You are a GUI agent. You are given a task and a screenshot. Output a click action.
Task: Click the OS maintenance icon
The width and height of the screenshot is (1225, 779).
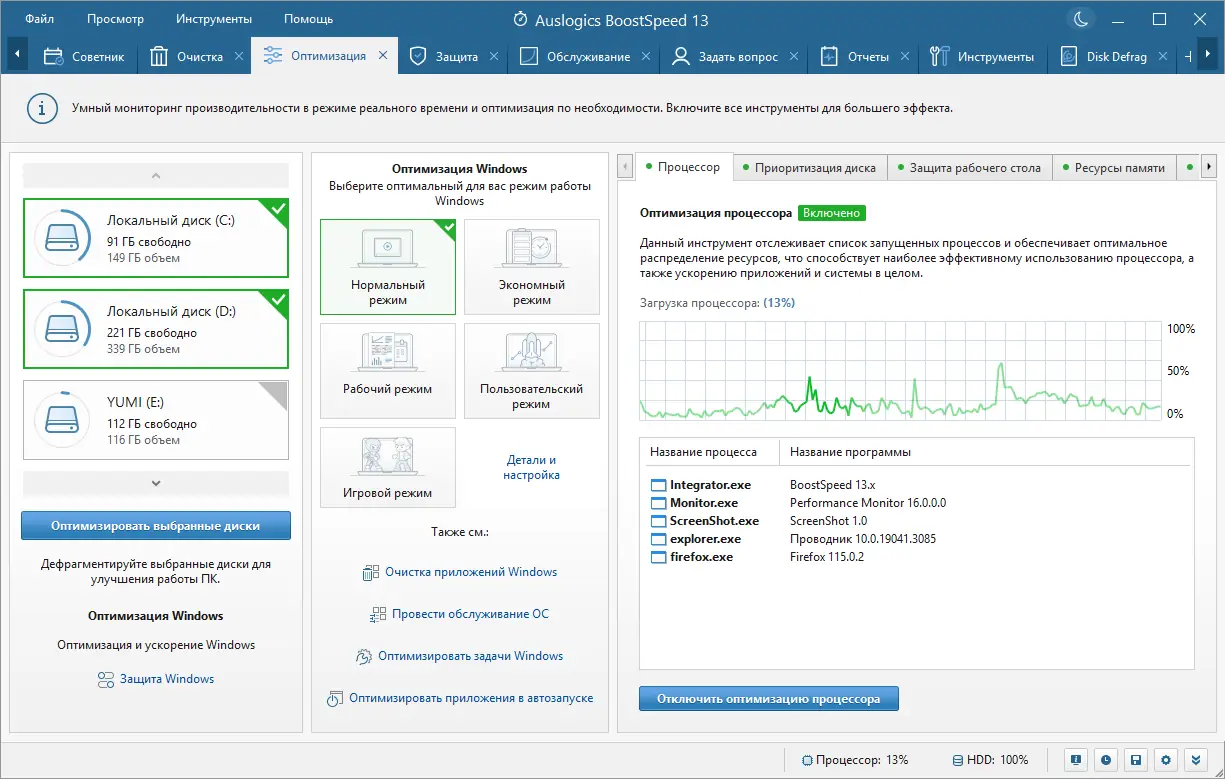pyautogui.click(x=377, y=614)
